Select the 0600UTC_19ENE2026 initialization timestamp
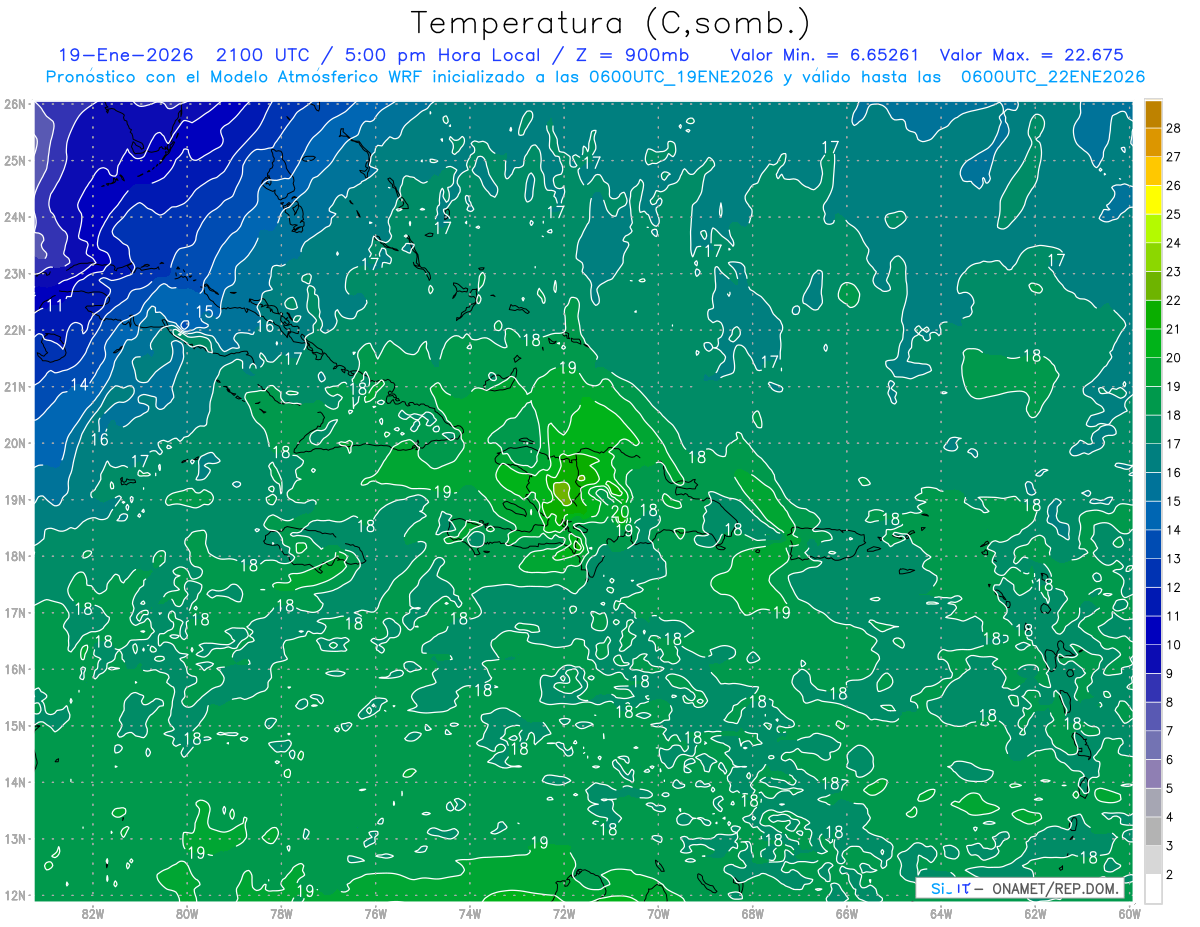 coord(680,77)
